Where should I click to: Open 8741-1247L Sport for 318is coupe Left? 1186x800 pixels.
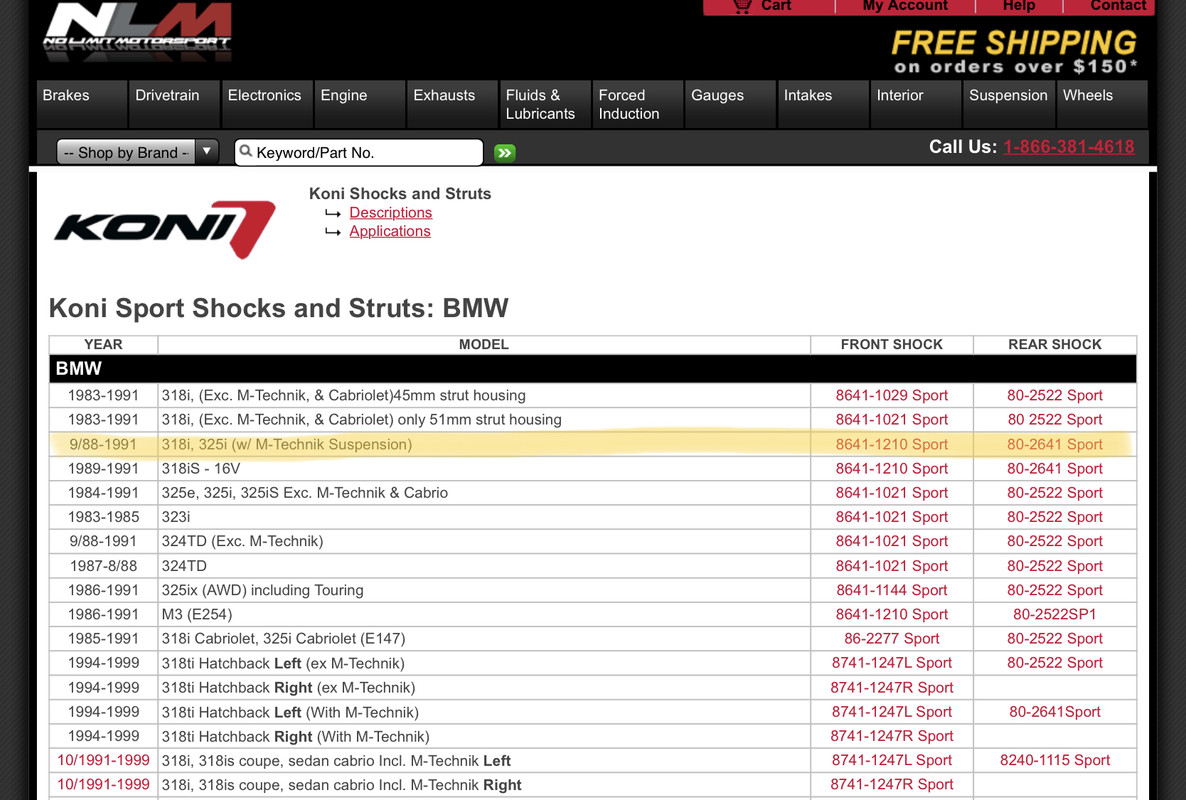tap(891, 761)
